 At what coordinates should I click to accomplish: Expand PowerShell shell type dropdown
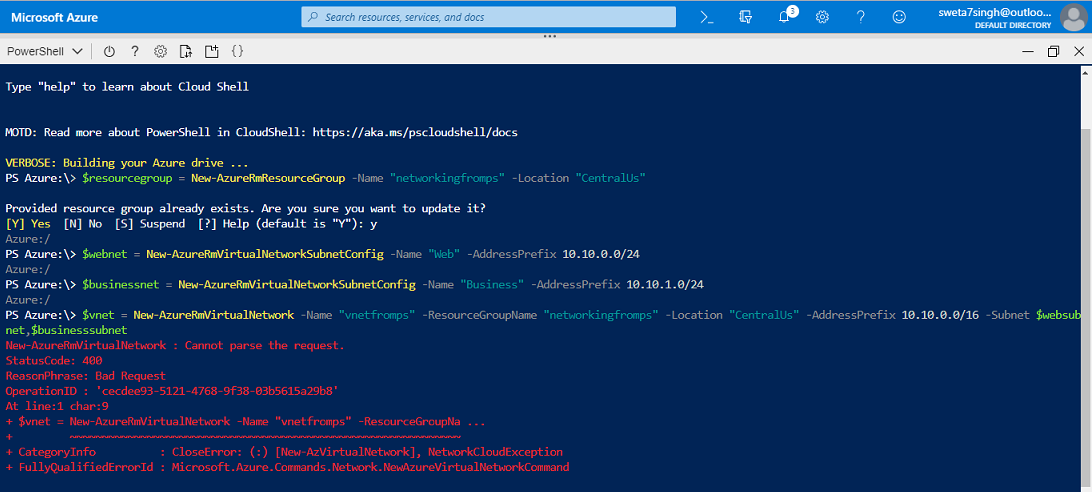tap(45, 51)
